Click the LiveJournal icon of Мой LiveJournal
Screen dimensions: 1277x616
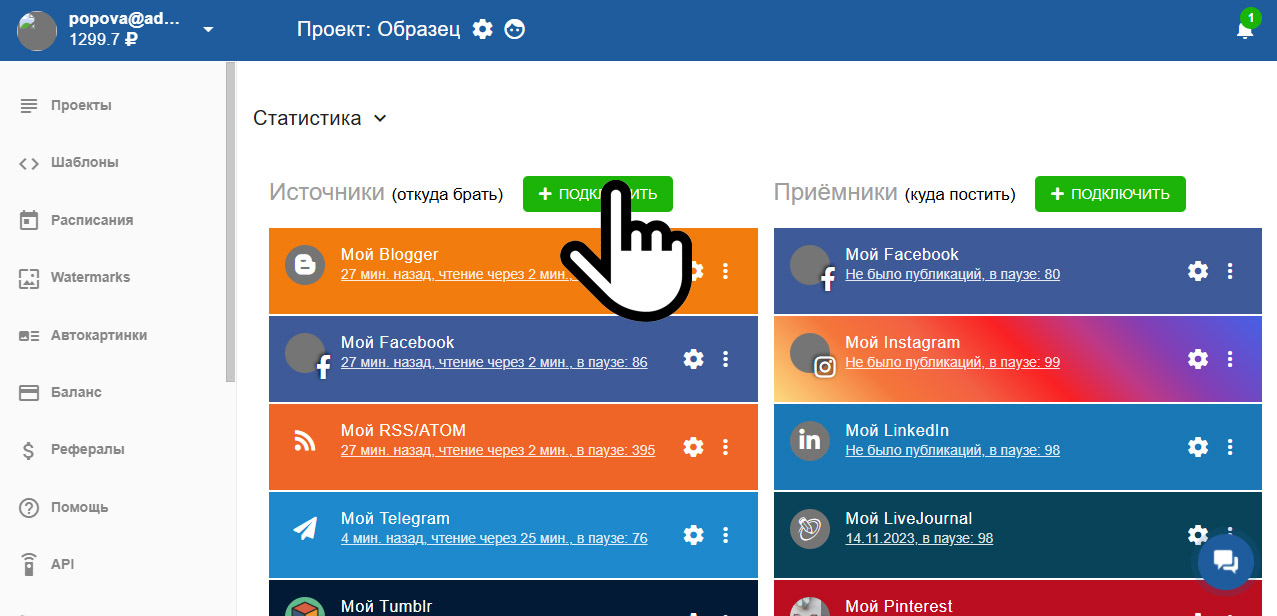pos(810,529)
